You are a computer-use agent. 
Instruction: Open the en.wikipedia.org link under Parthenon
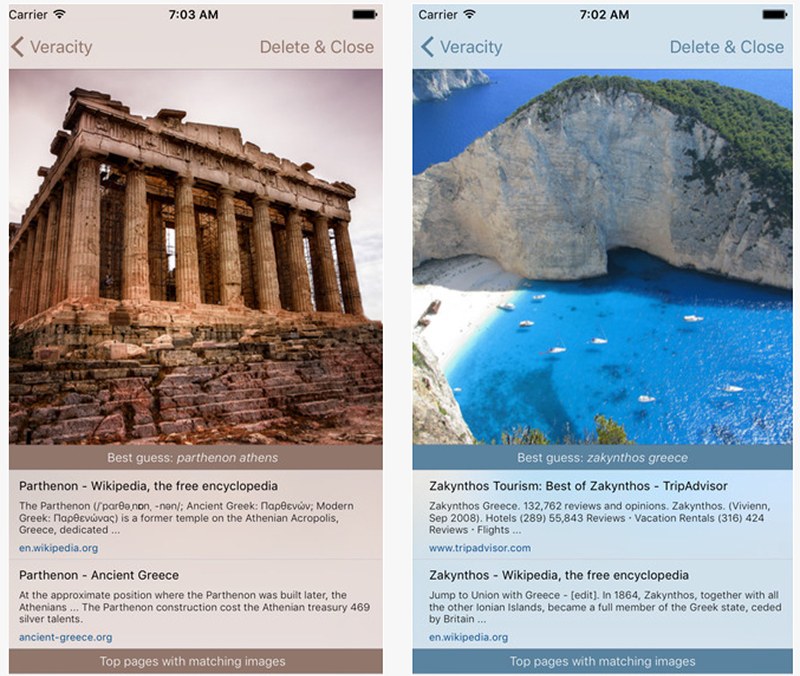[x=59, y=548]
